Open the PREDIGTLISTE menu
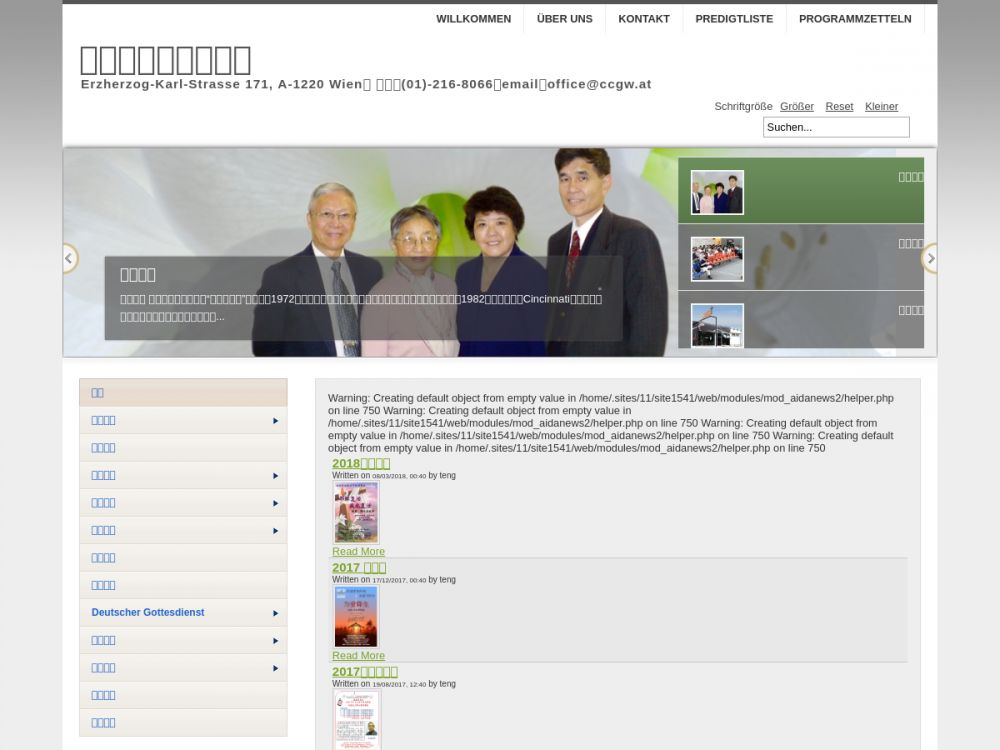Image resolution: width=1000 pixels, height=750 pixels. (734, 19)
